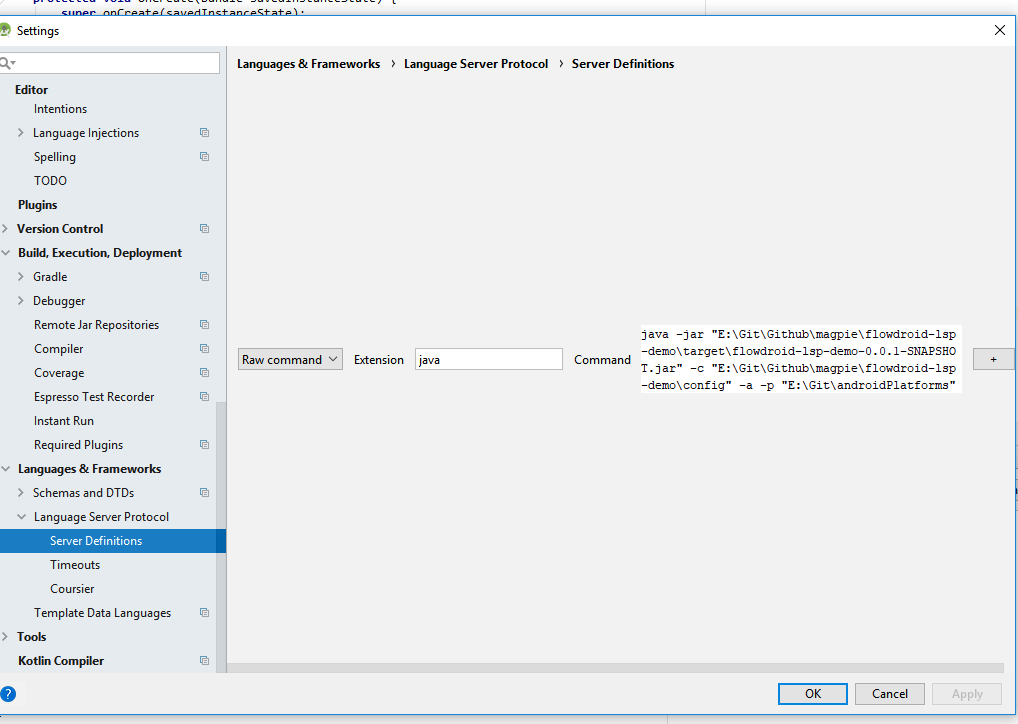This screenshot has height=724, width=1018.
Task: Open Kotlin Compiler settings
Action: pos(61,661)
